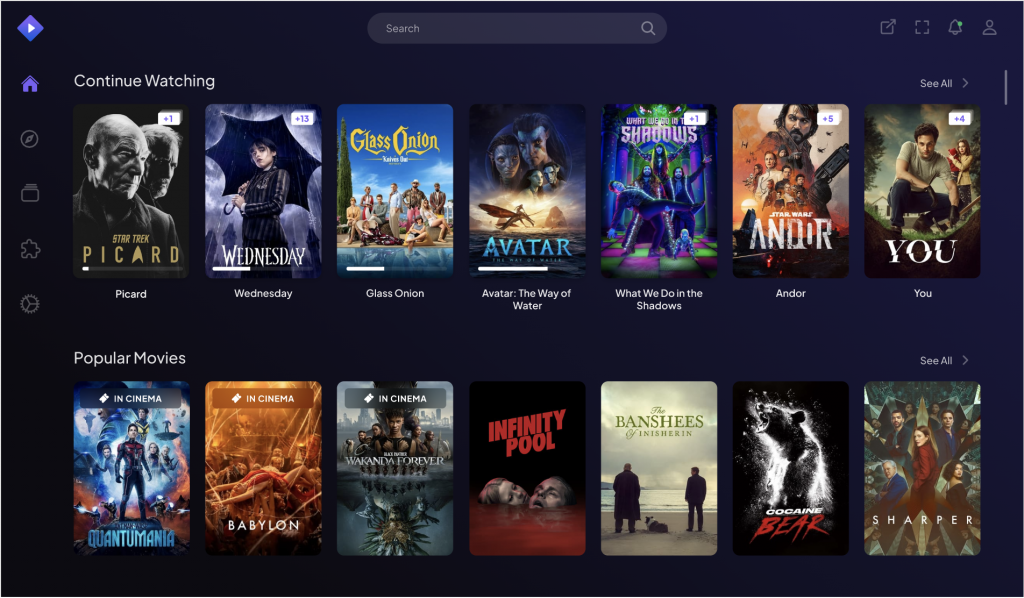Click the Continue Watching heading
This screenshot has width=1024, height=598.
[x=144, y=81]
